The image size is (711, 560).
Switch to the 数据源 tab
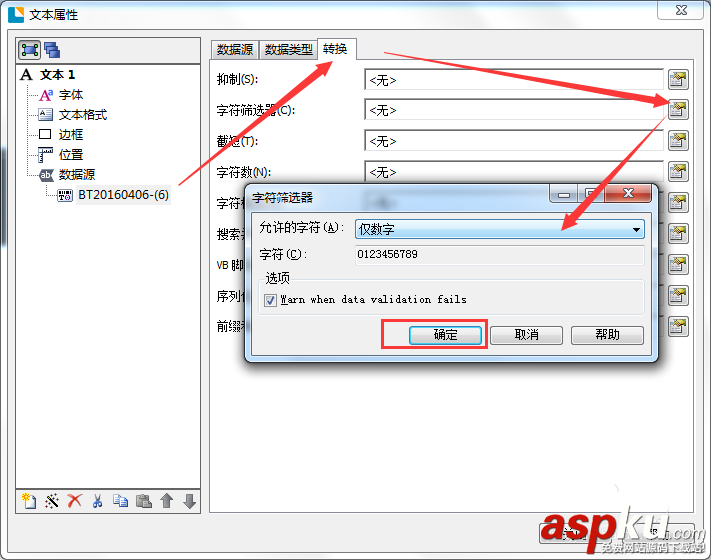click(234, 49)
